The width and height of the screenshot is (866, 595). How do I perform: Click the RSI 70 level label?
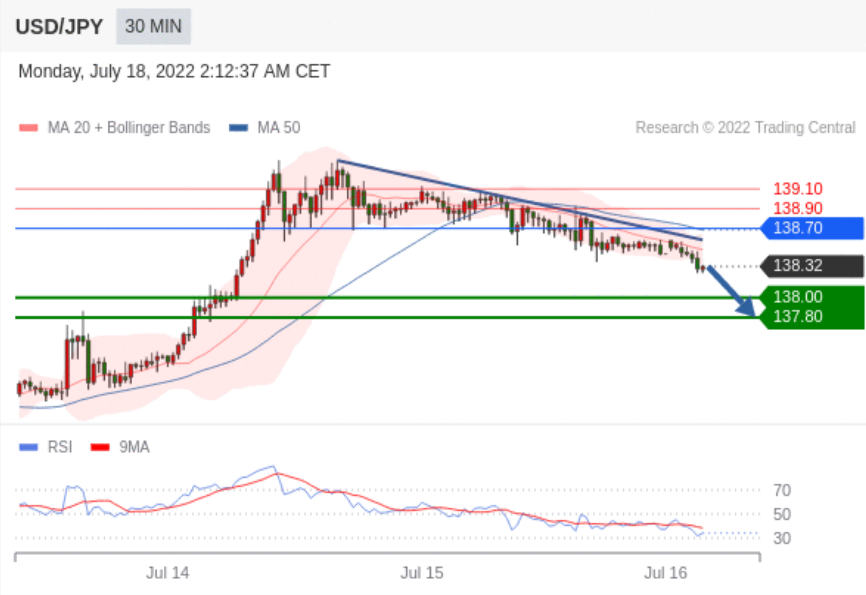782,490
